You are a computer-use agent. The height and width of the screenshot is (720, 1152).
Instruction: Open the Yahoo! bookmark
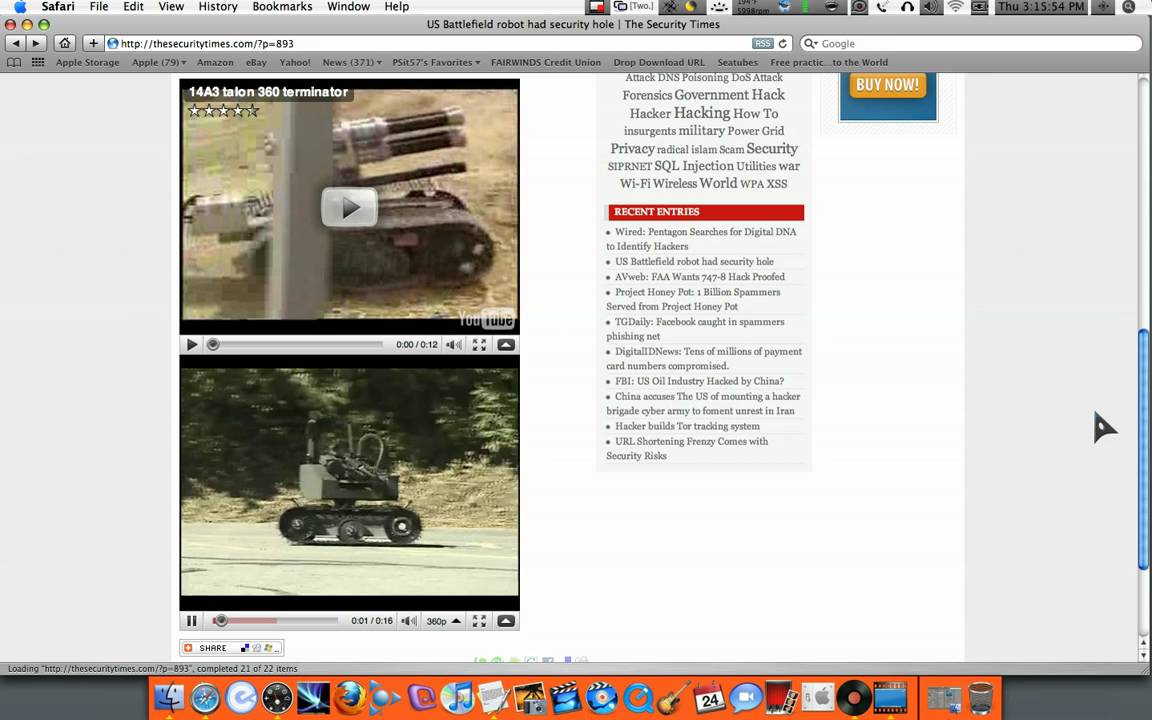[295, 62]
